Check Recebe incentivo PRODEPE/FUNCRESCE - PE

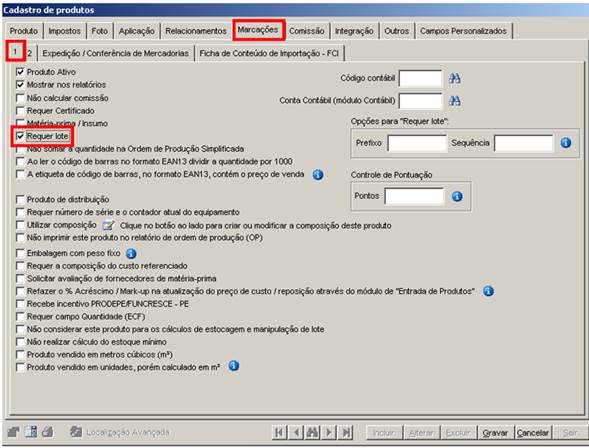[20, 304]
